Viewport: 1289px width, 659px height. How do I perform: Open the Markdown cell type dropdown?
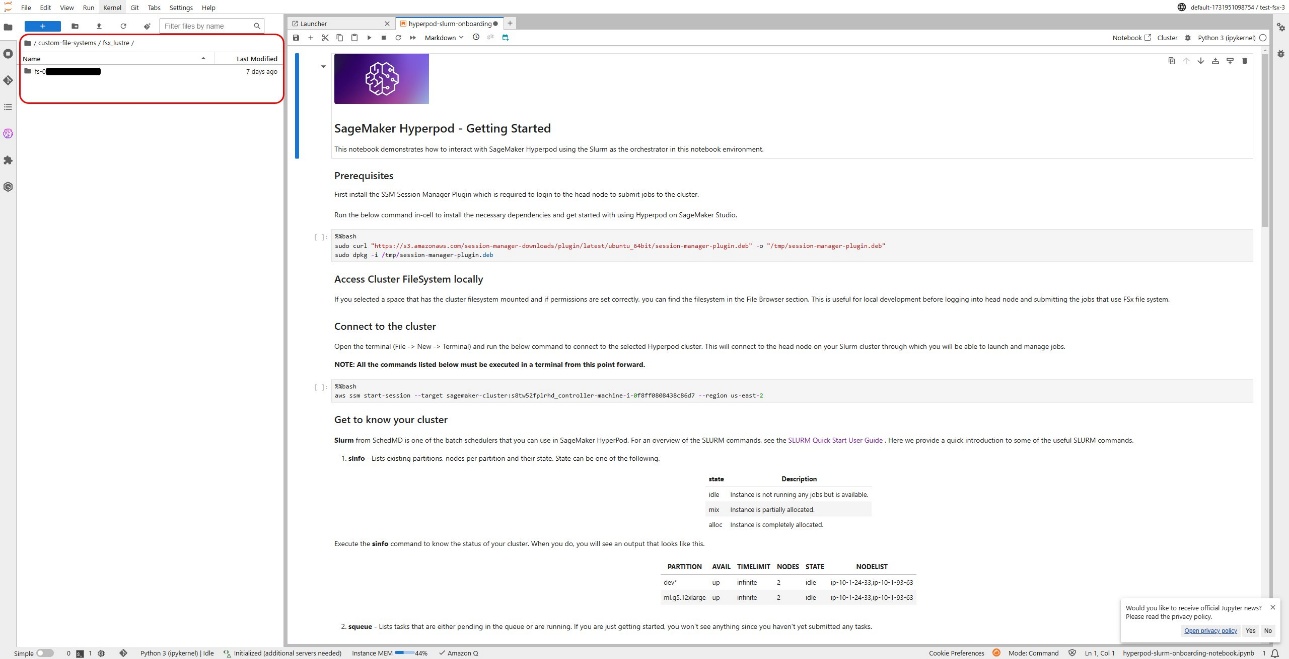(x=444, y=38)
